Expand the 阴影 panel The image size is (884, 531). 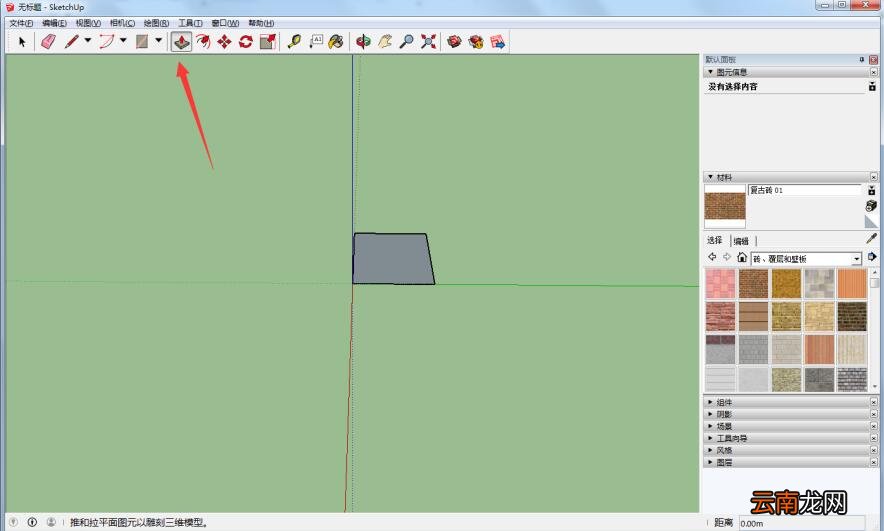coord(710,414)
